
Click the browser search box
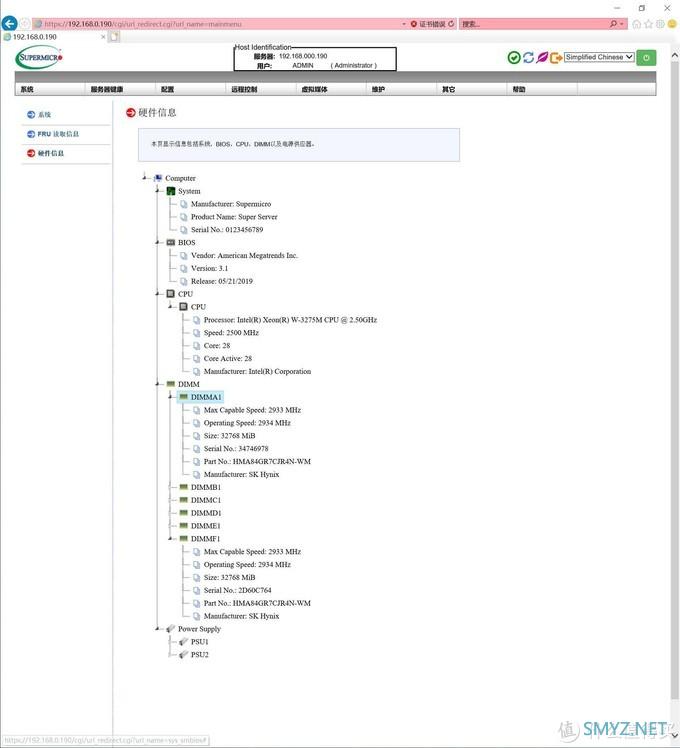click(x=534, y=24)
